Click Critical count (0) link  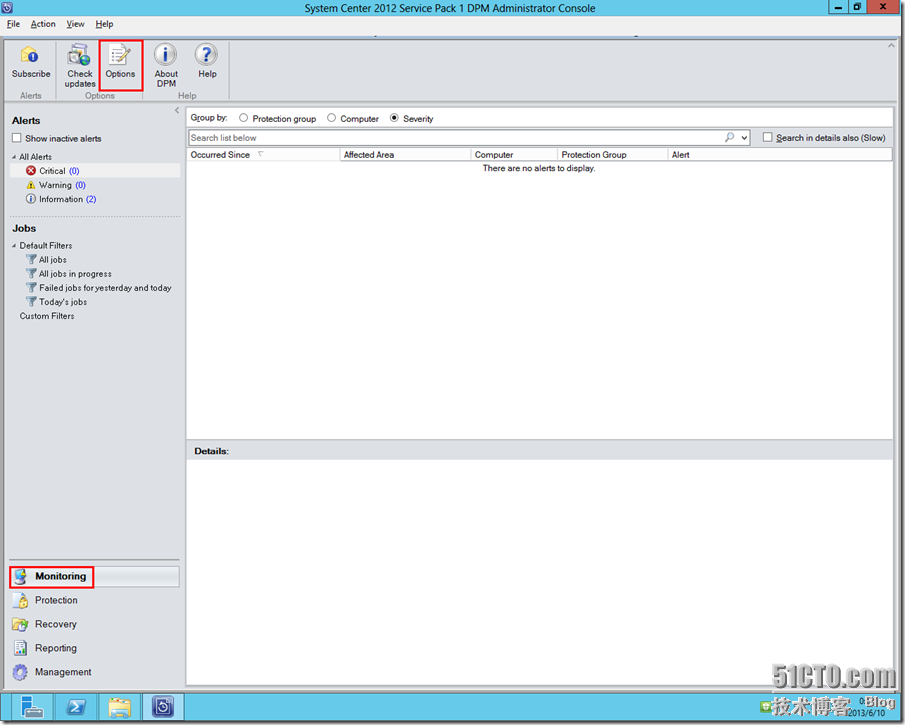coord(74,171)
